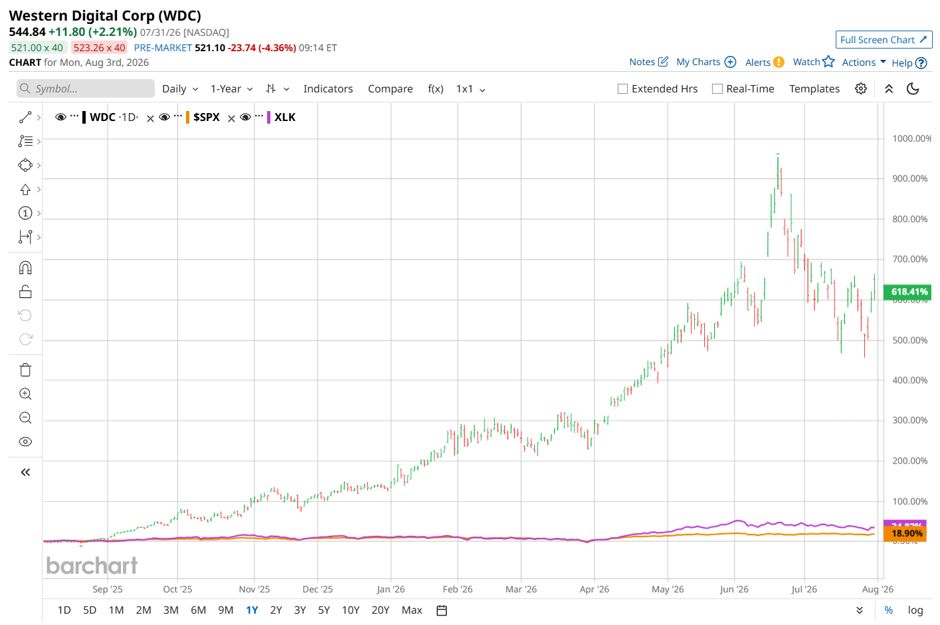Select the Max time range
This screenshot has width=940, height=625.
click(412, 611)
